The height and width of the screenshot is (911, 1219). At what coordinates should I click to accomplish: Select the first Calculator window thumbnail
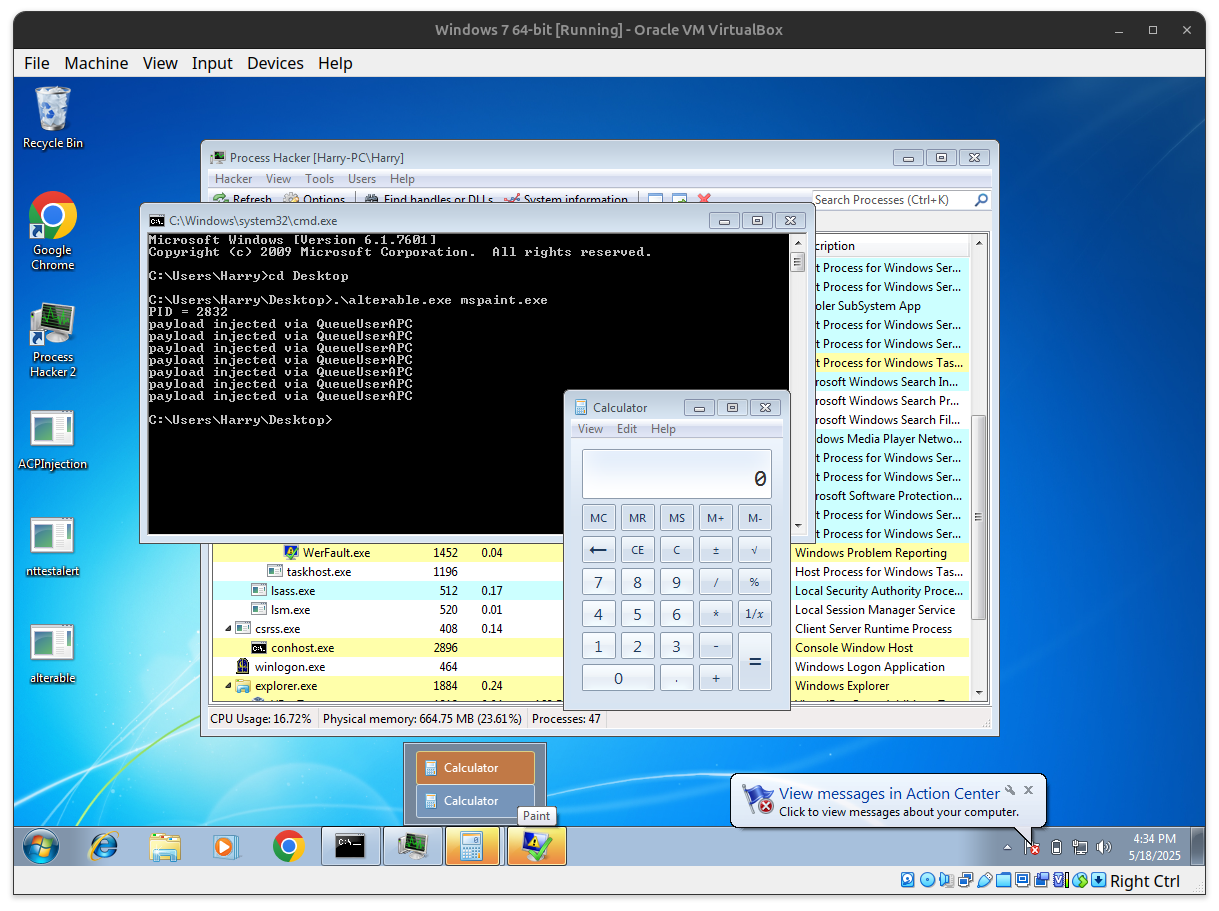[x=475, y=768]
